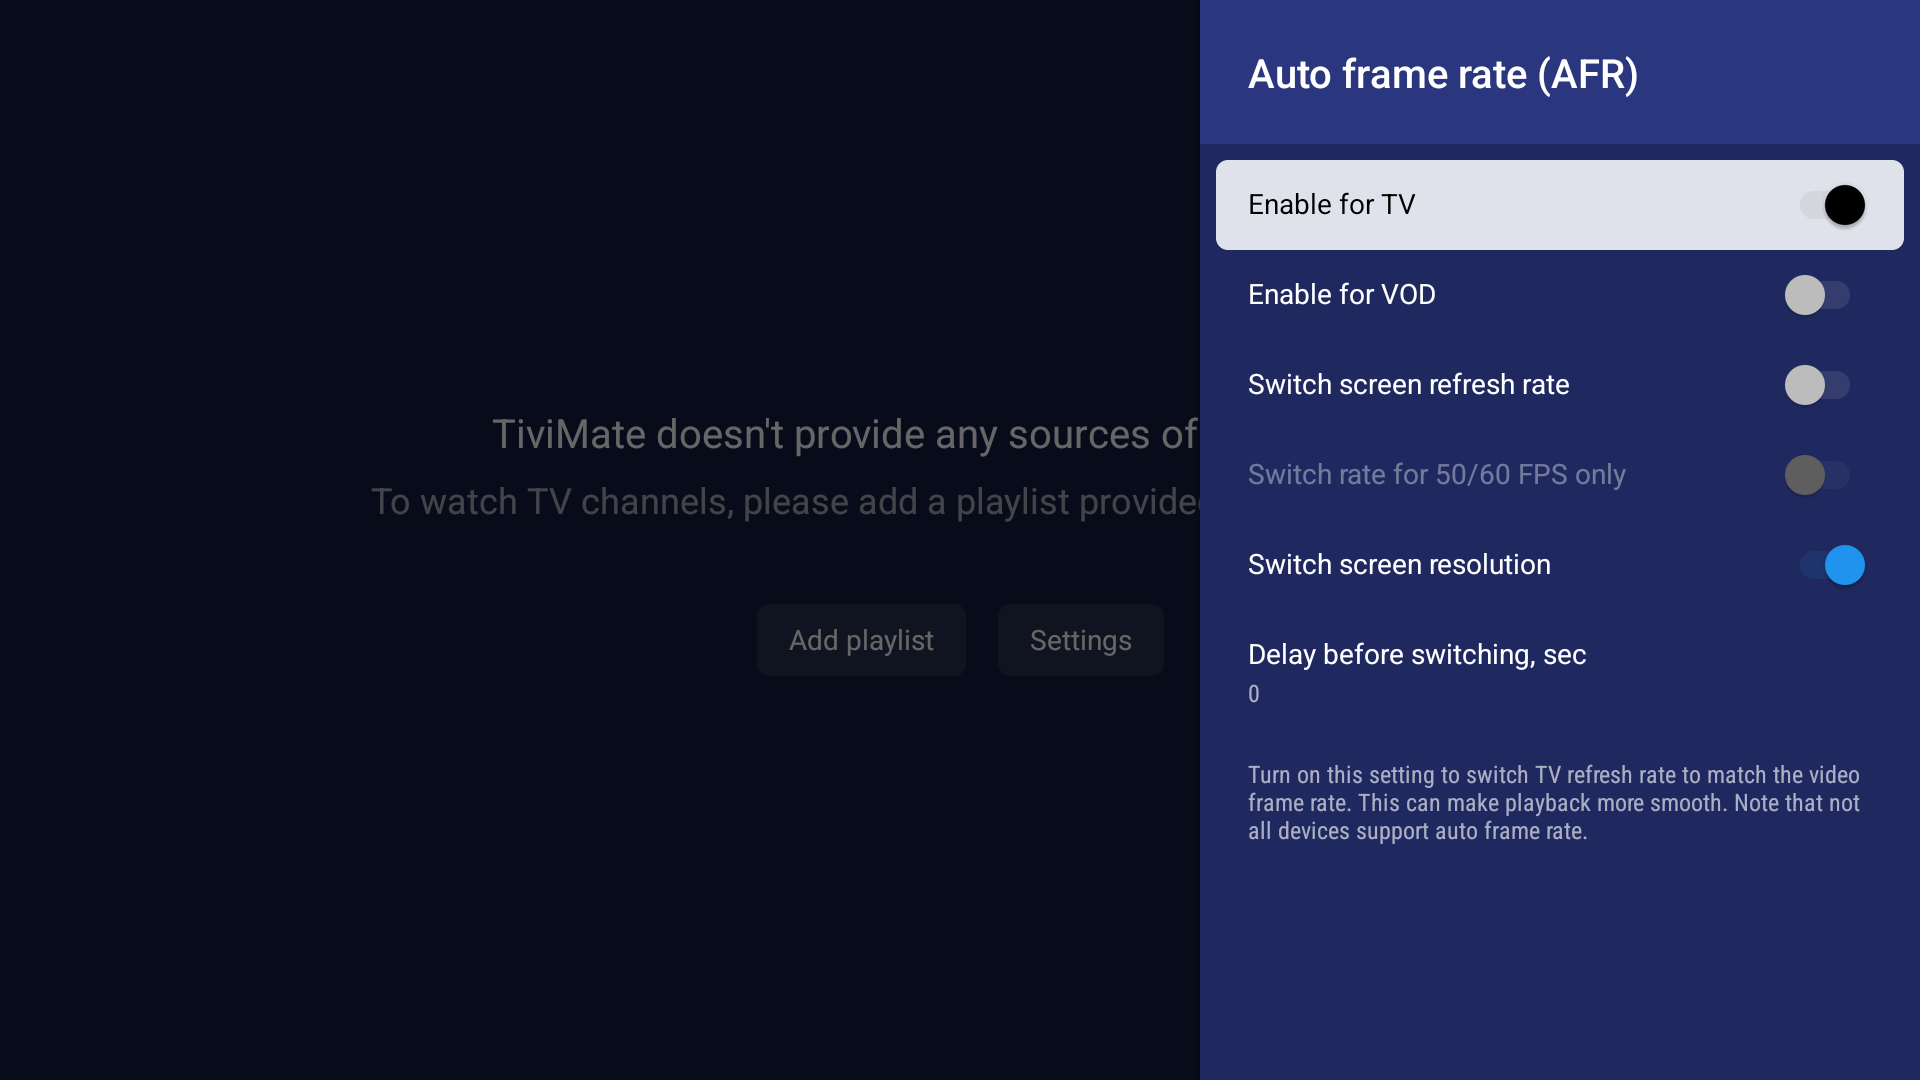
Task: Toggle the Enable for TV switch
Action: (x=1832, y=205)
